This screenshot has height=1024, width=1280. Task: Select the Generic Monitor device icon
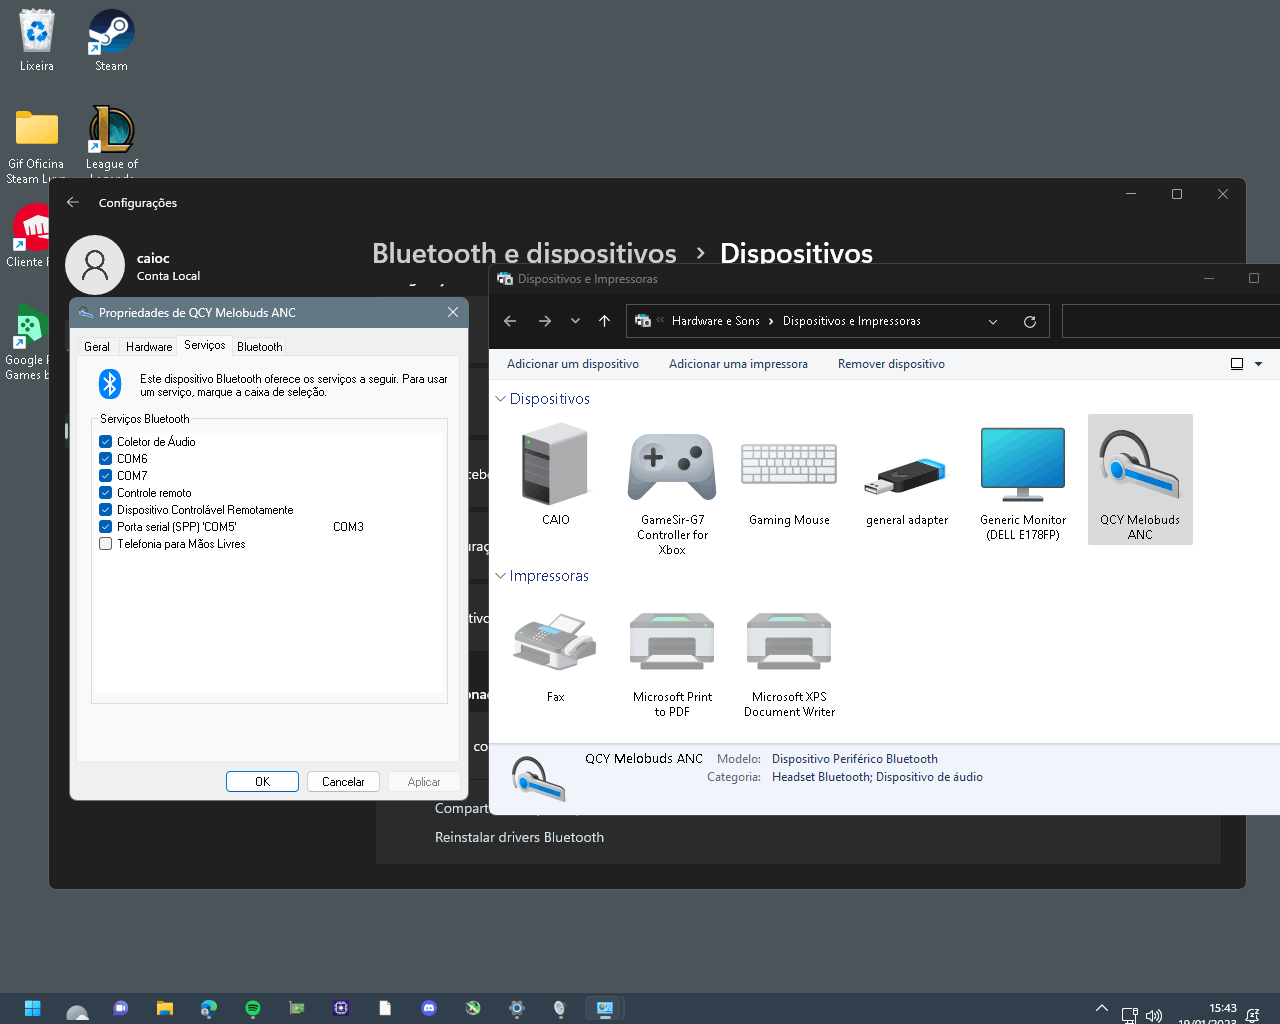[1022, 464]
